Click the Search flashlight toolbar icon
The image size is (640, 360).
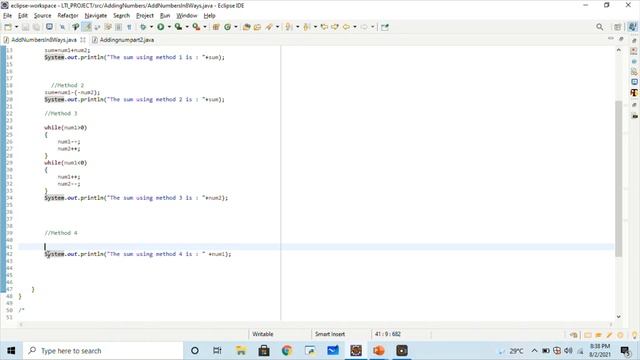pos(269,27)
